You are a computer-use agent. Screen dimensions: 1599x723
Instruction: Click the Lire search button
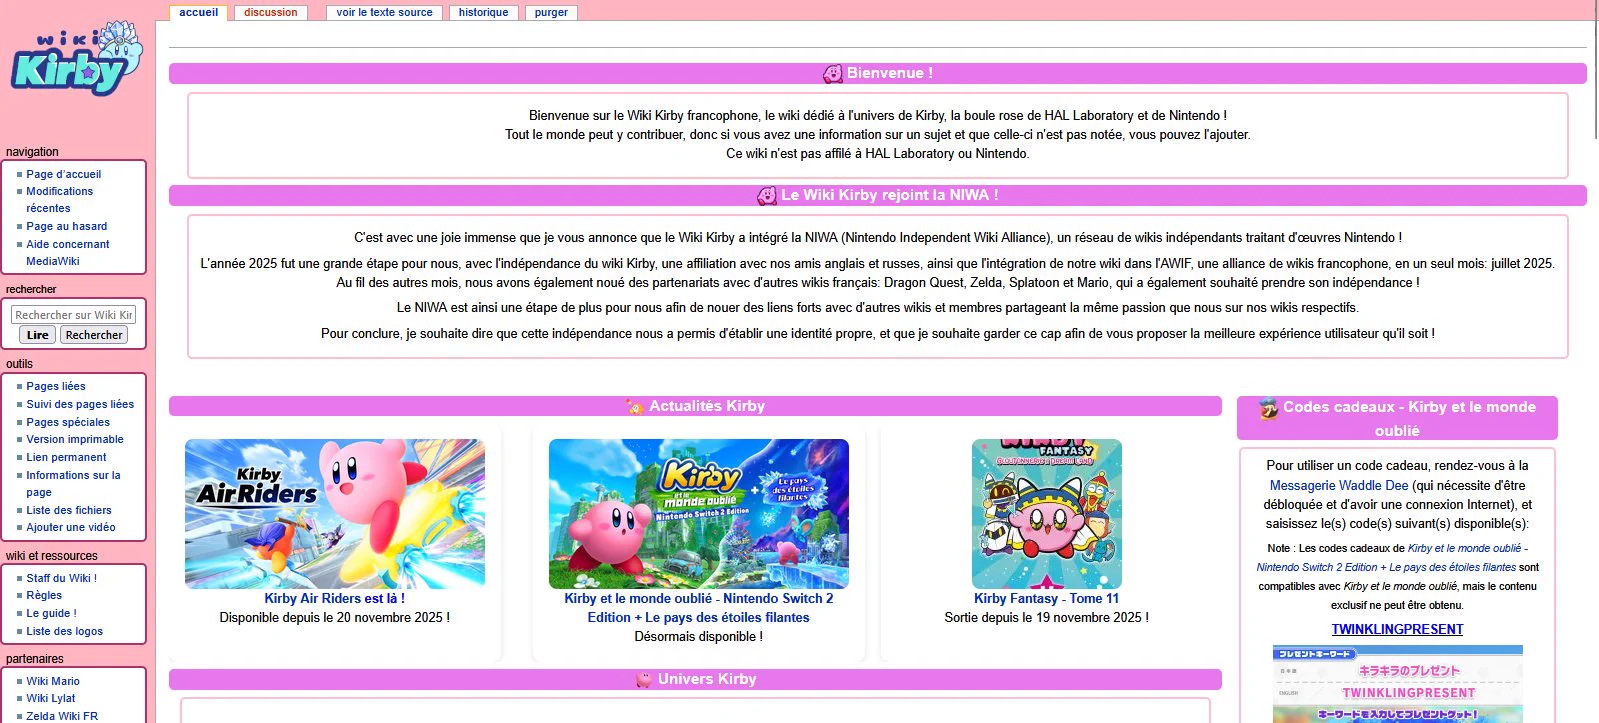[x=38, y=335]
